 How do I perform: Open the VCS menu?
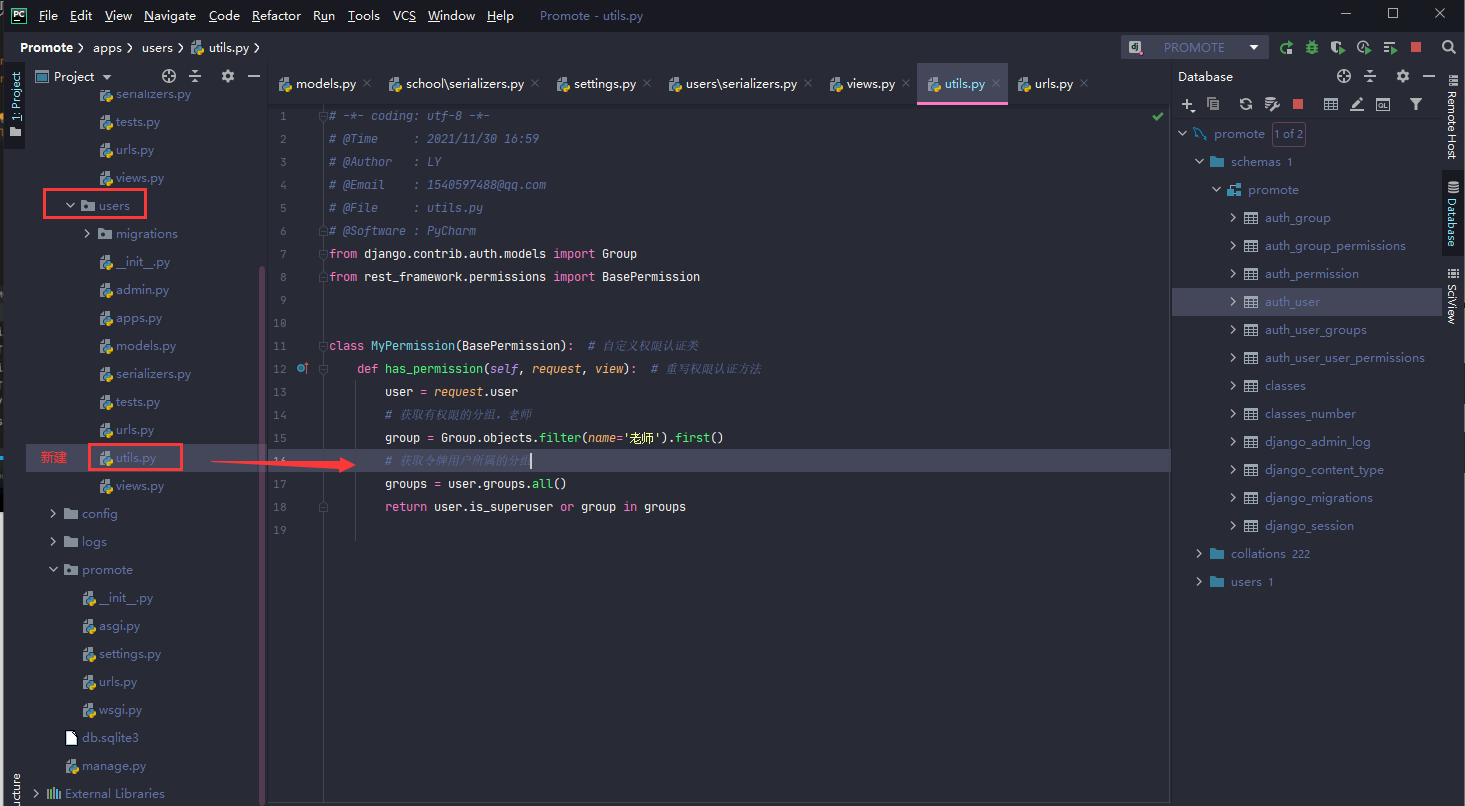(x=404, y=16)
